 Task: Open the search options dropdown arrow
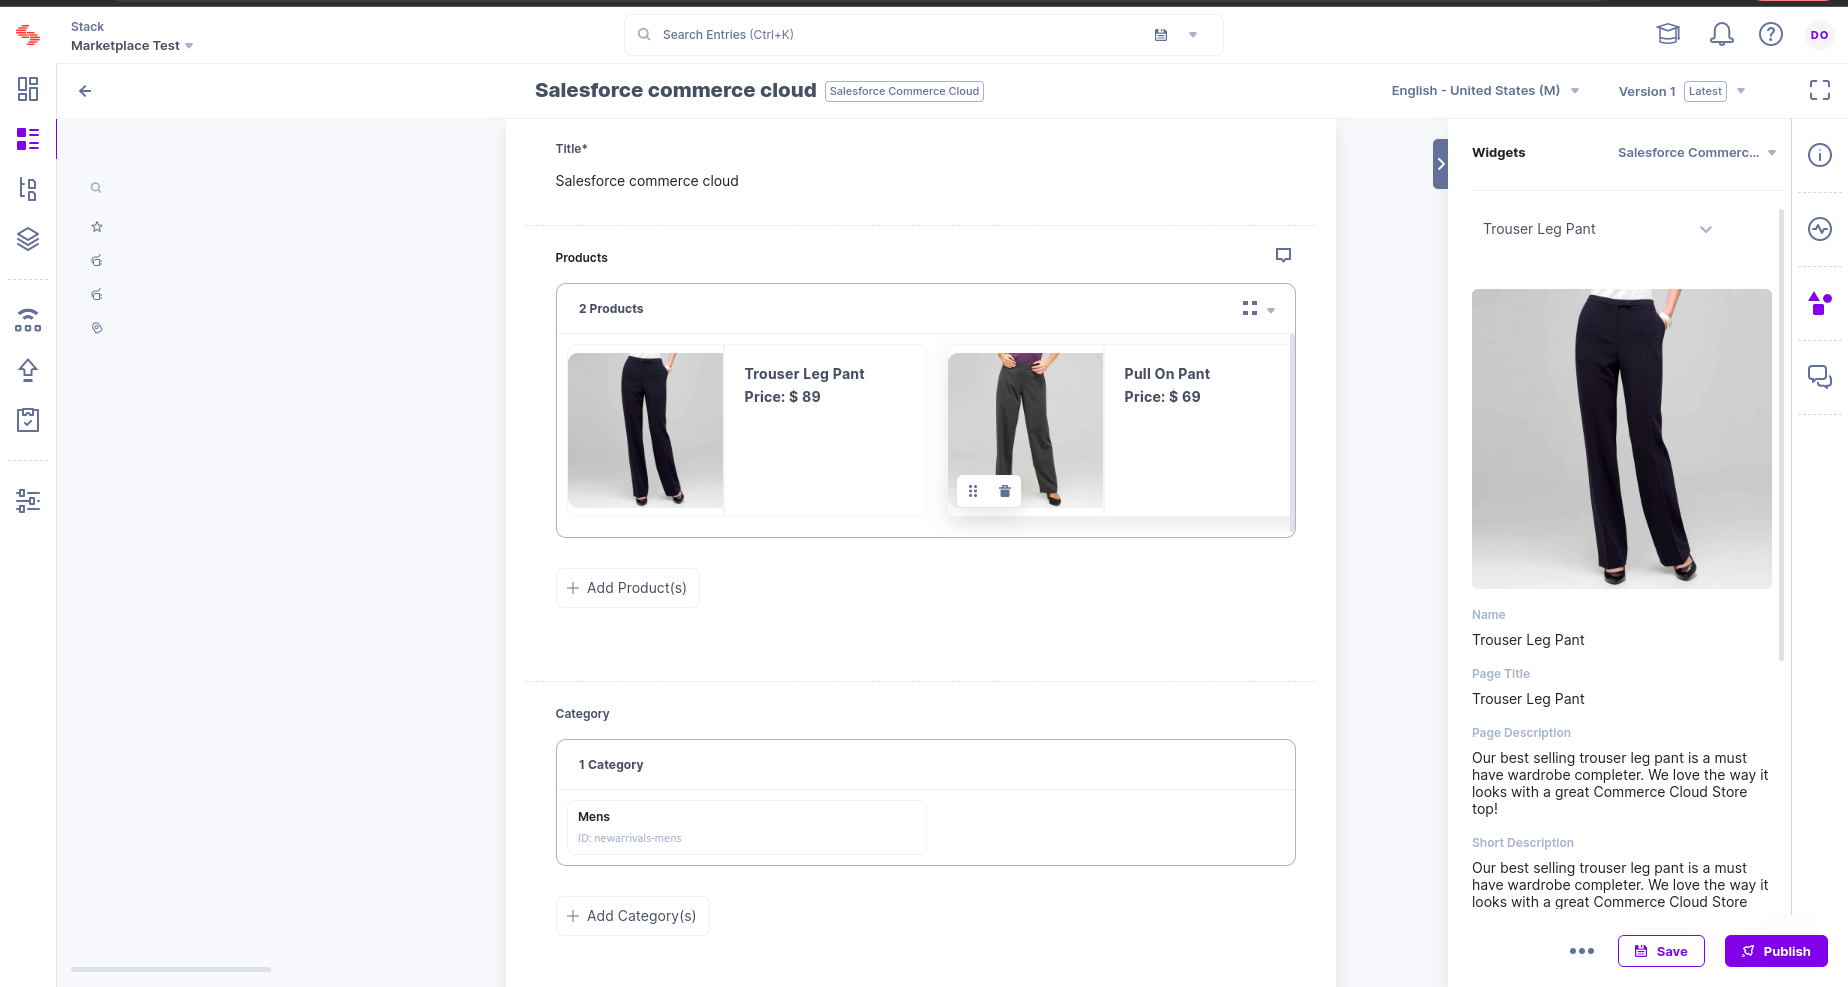coord(1193,35)
